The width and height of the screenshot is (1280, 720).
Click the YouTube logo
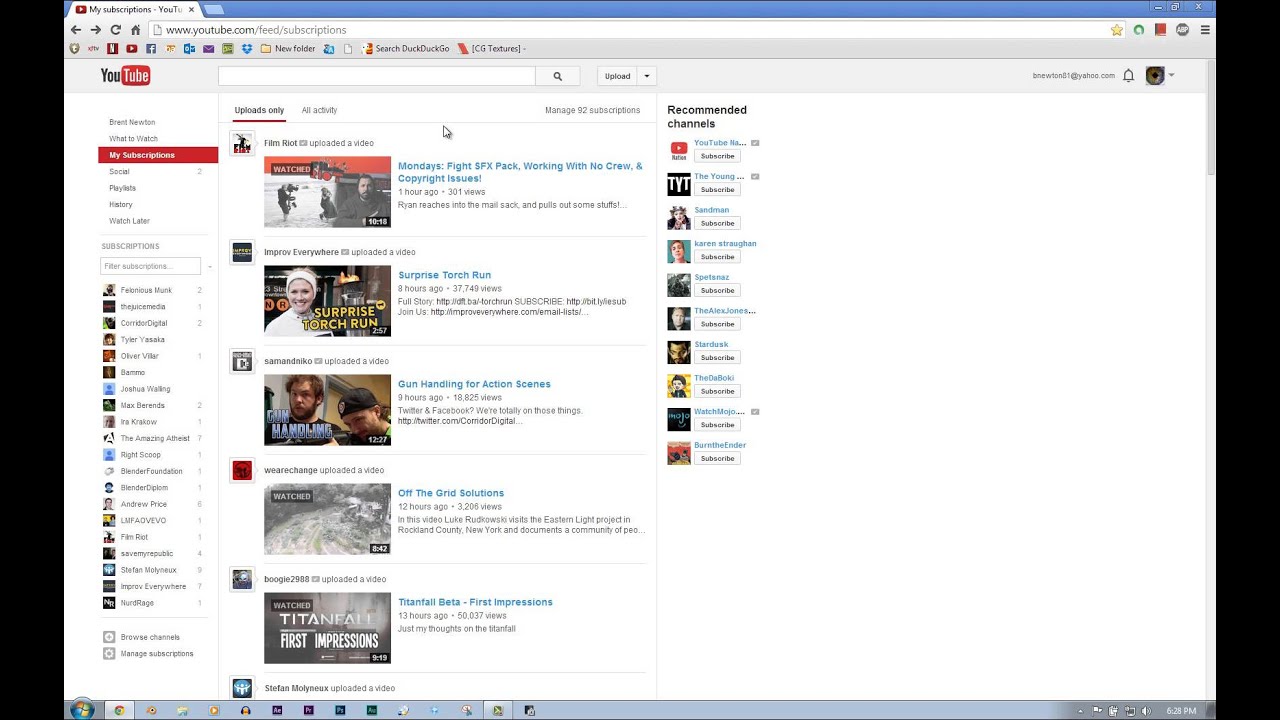pos(125,76)
